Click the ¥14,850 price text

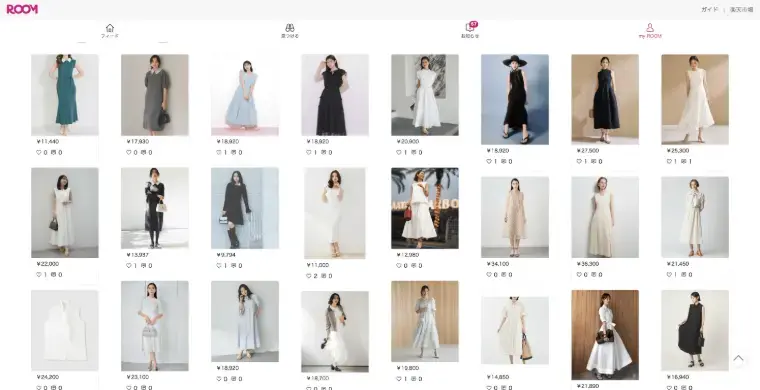click(x=498, y=377)
